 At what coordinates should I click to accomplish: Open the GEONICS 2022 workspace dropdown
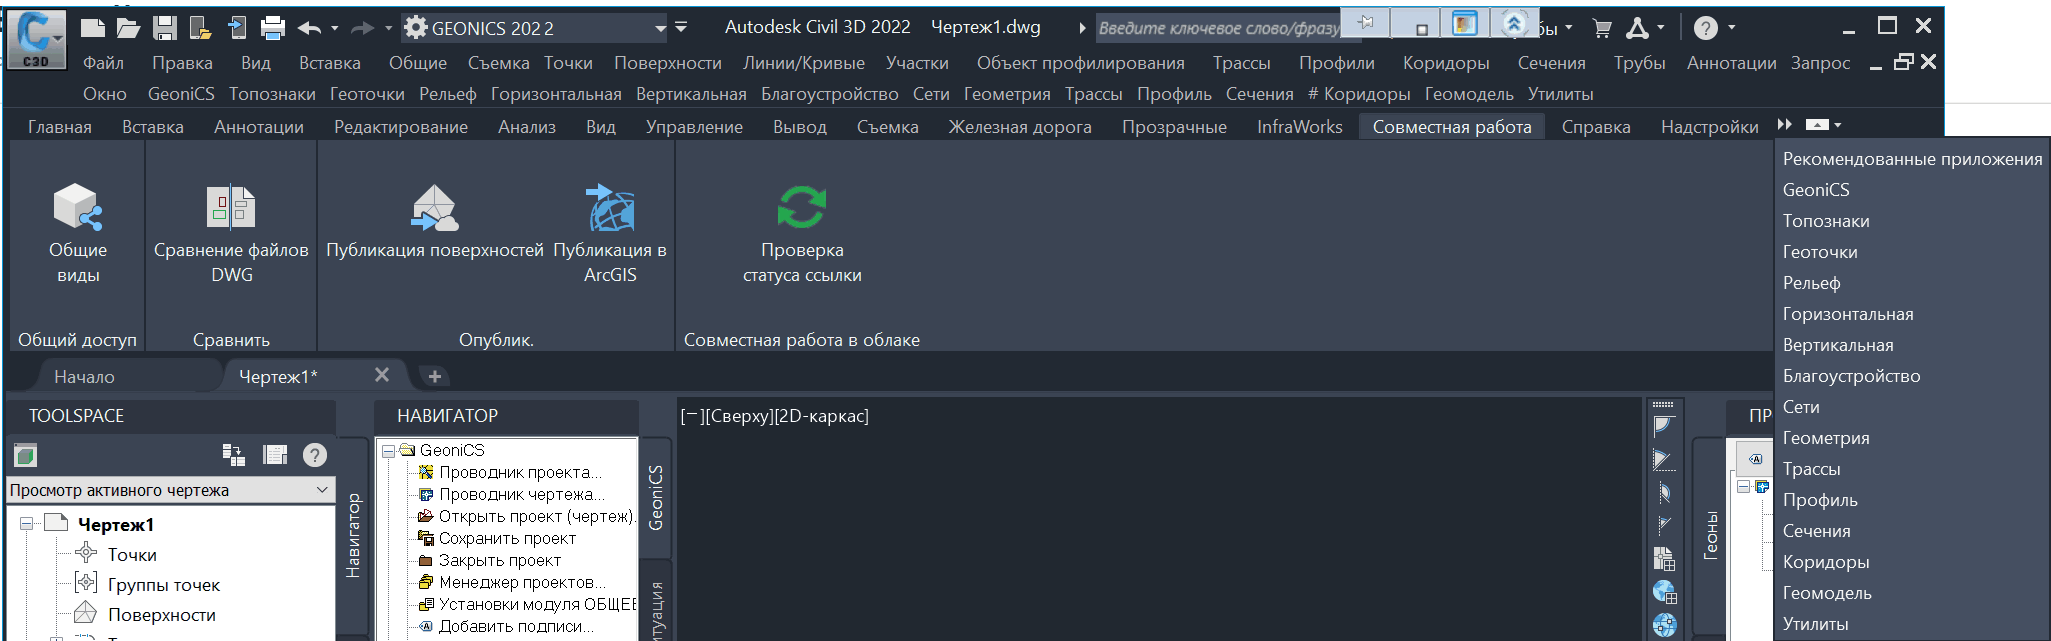pyautogui.click(x=660, y=28)
